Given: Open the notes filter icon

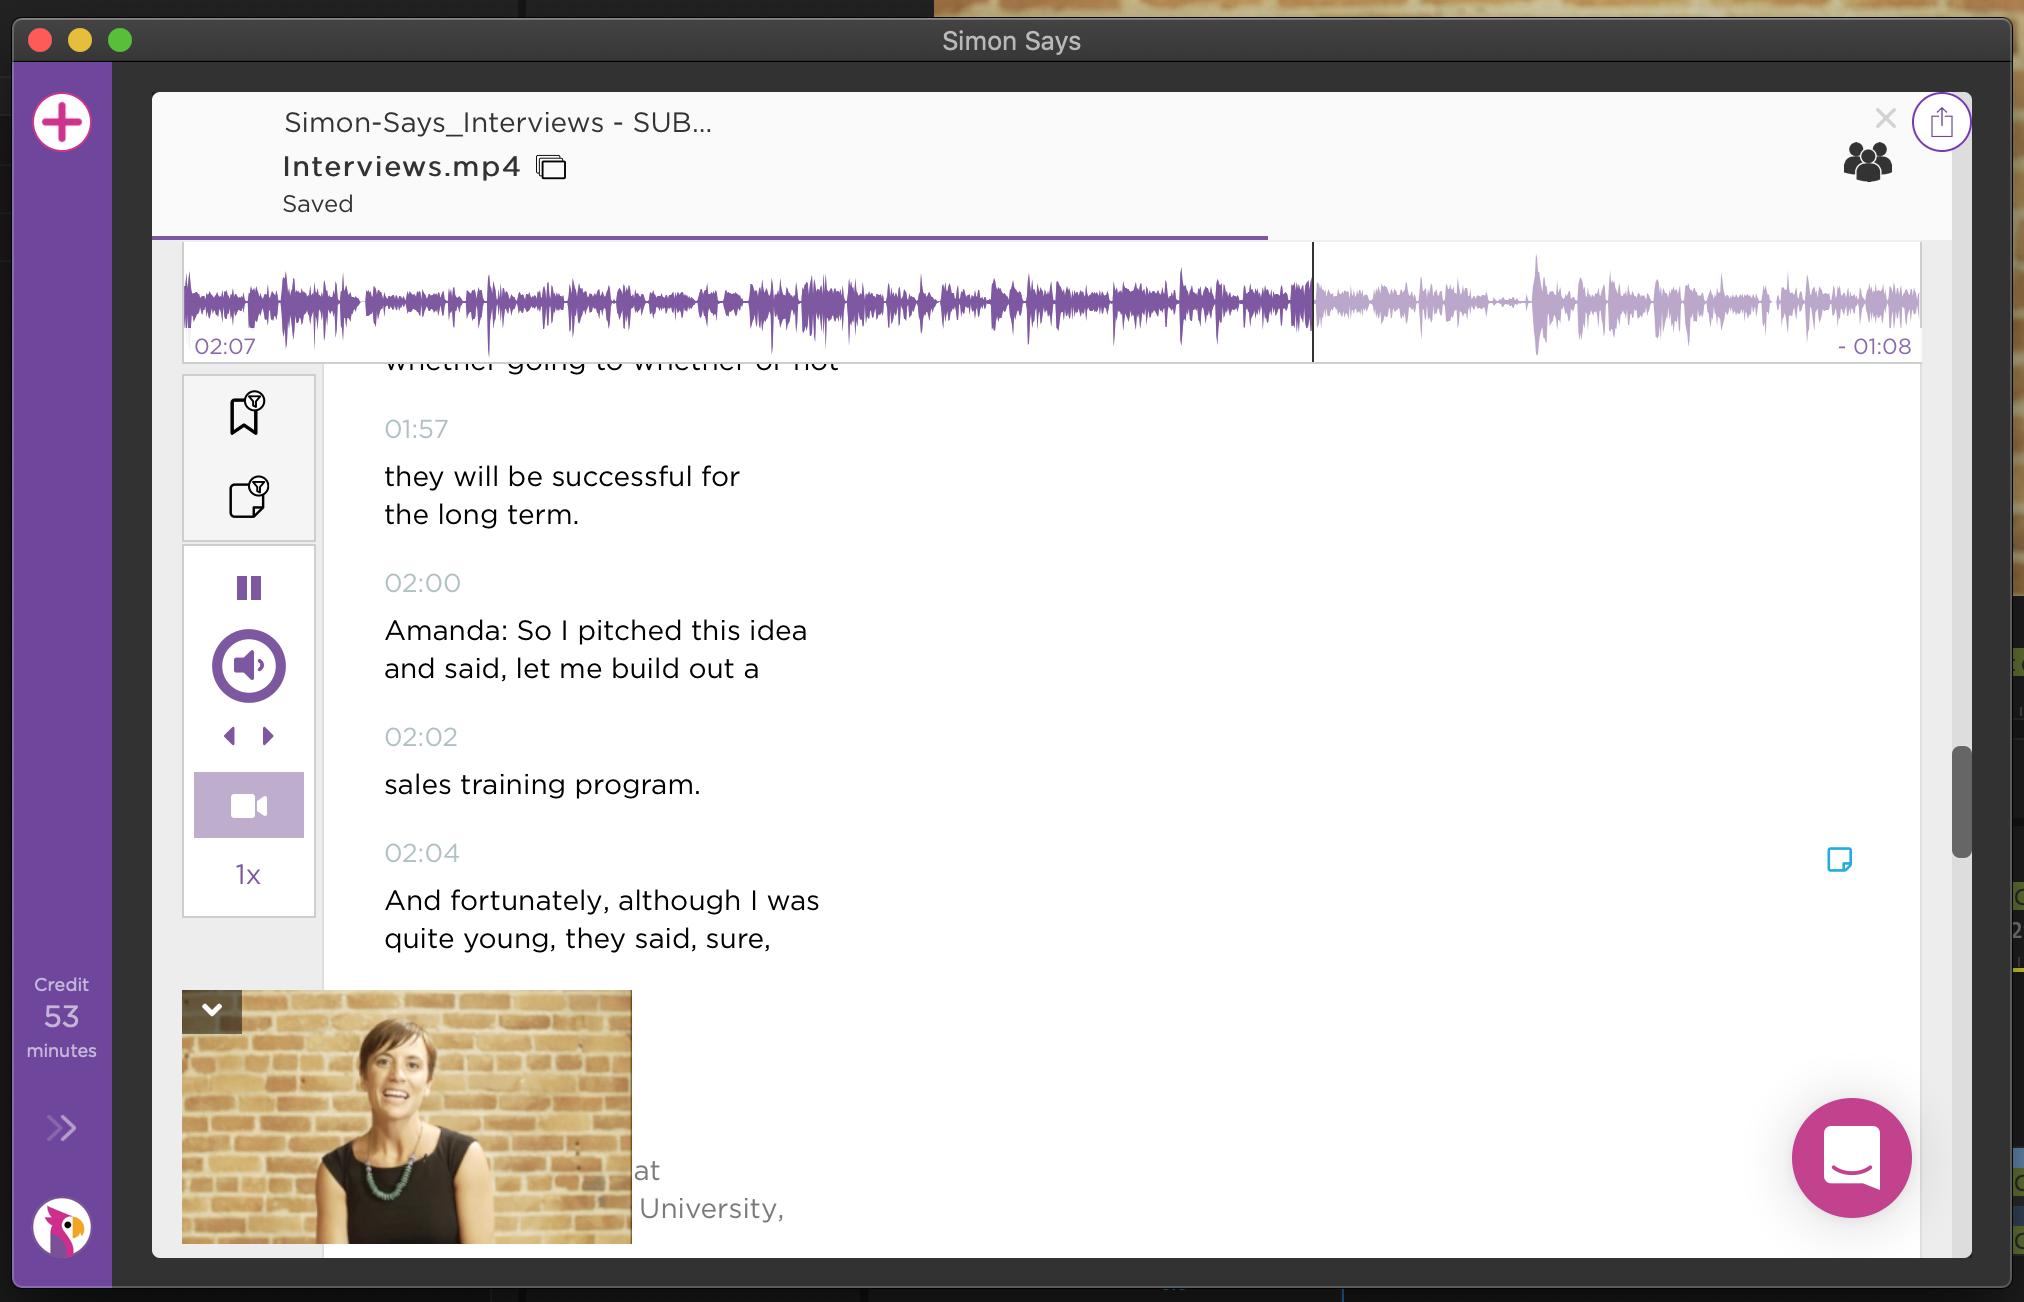Looking at the screenshot, I should [x=248, y=497].
